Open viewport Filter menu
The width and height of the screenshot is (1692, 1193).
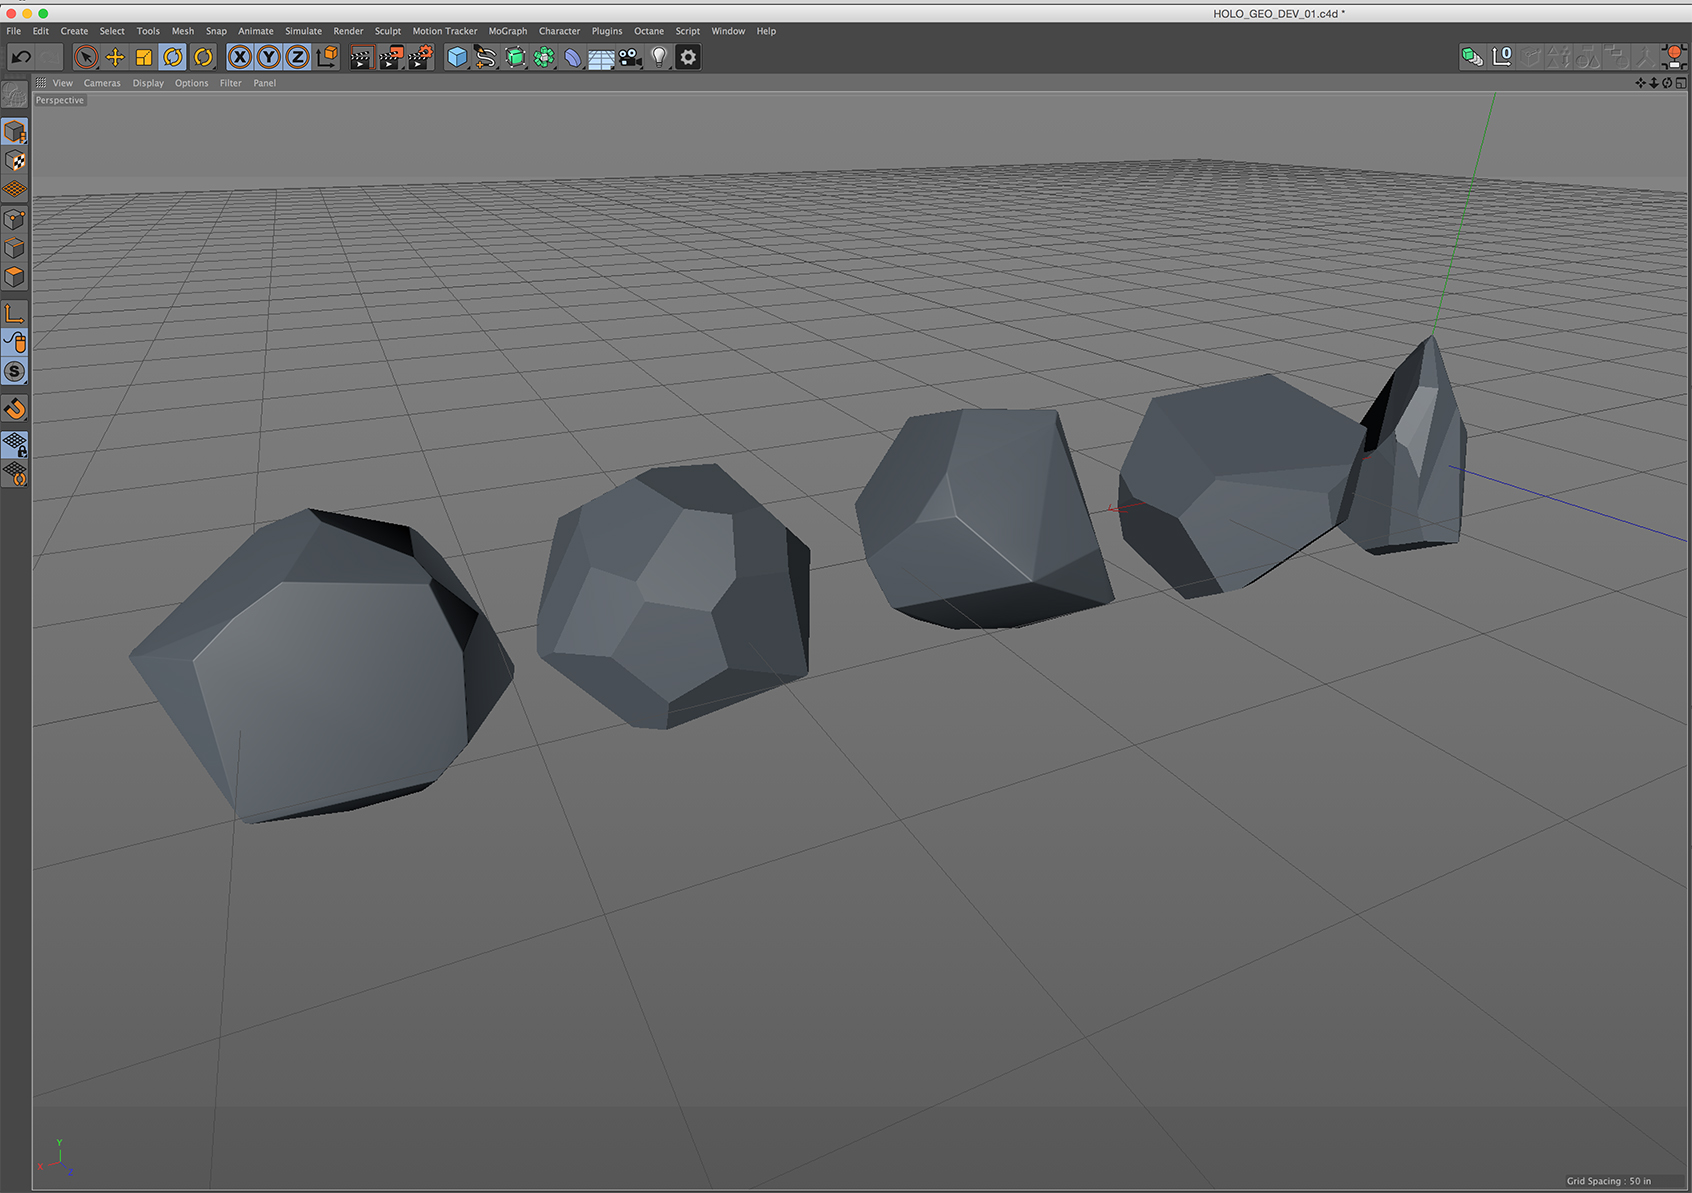231,83
